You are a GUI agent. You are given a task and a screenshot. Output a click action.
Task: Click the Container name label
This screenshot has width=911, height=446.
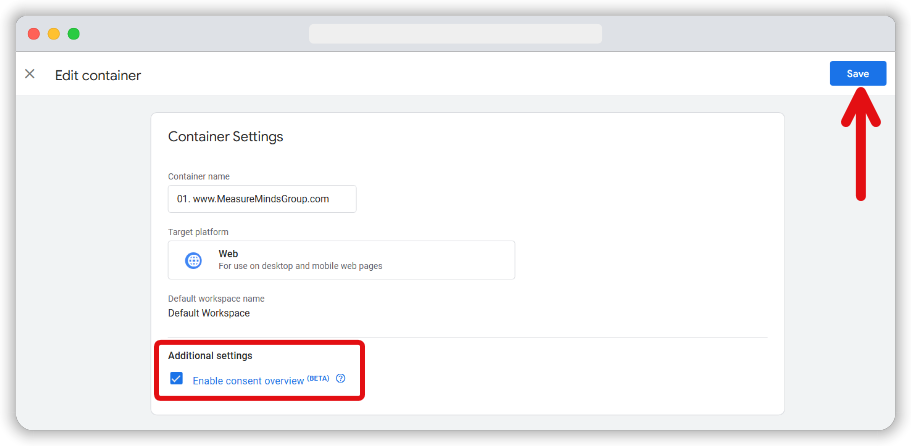click(x=199, y=176)
